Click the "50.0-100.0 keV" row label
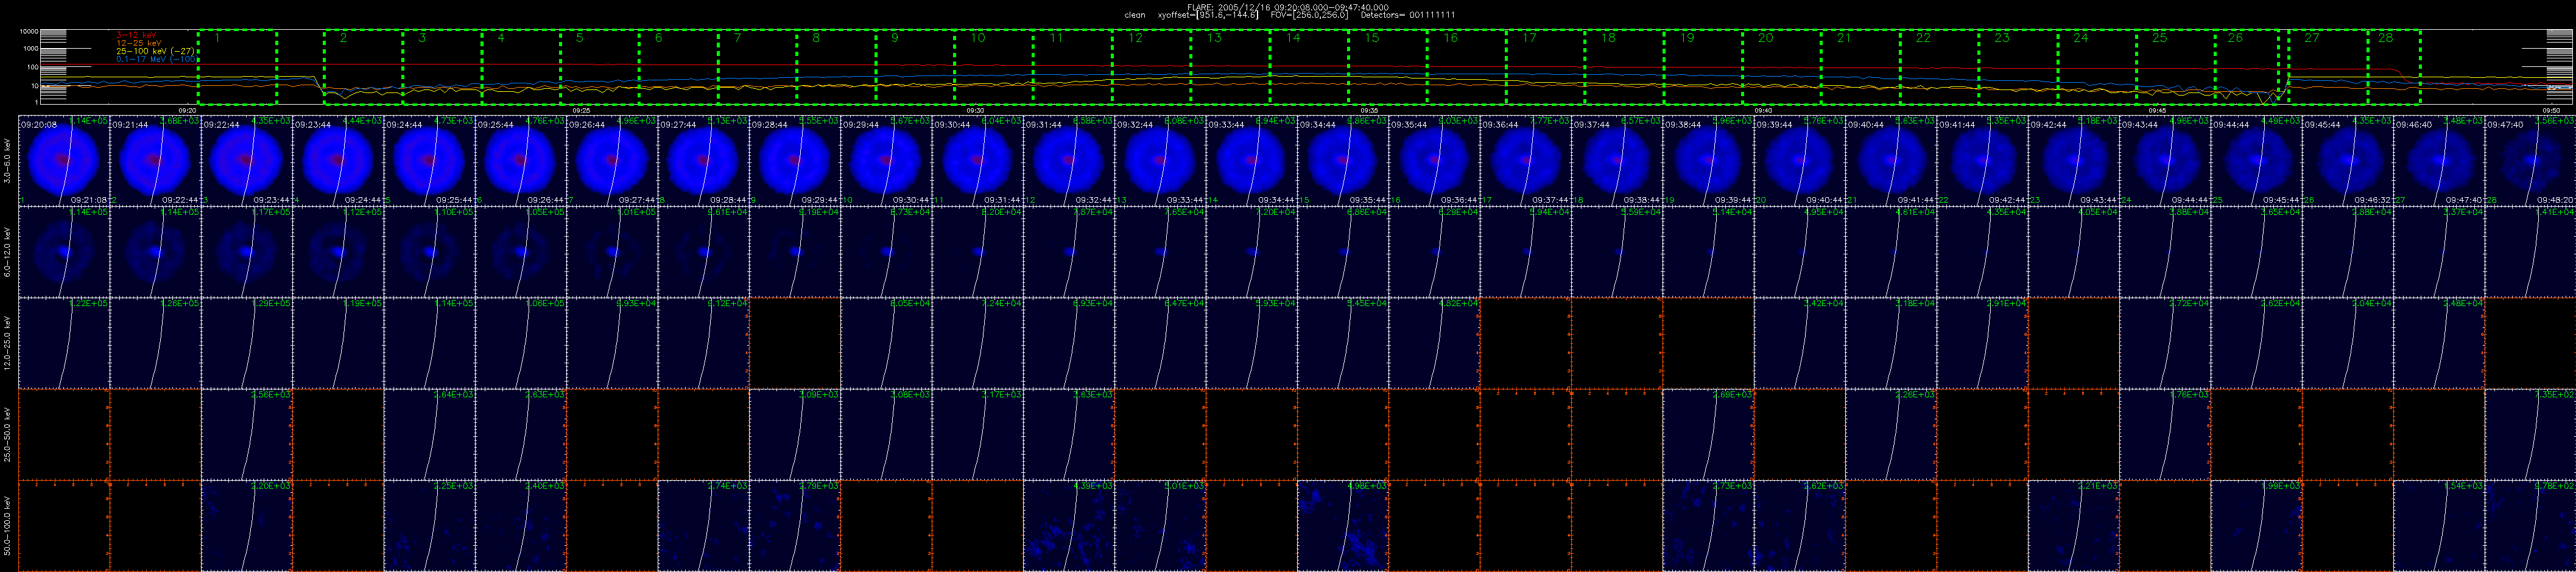 pyautogui.click(x=8, y=525)
